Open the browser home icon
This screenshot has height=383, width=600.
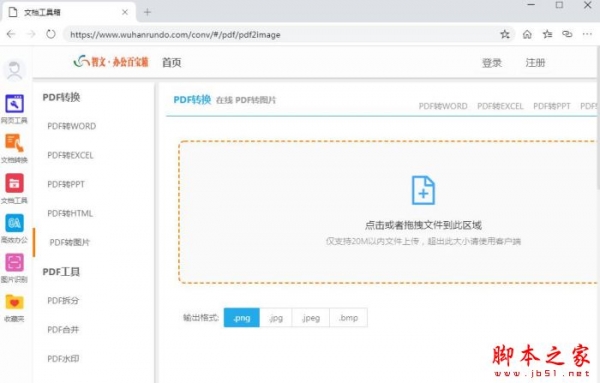(x=527, y=34)
